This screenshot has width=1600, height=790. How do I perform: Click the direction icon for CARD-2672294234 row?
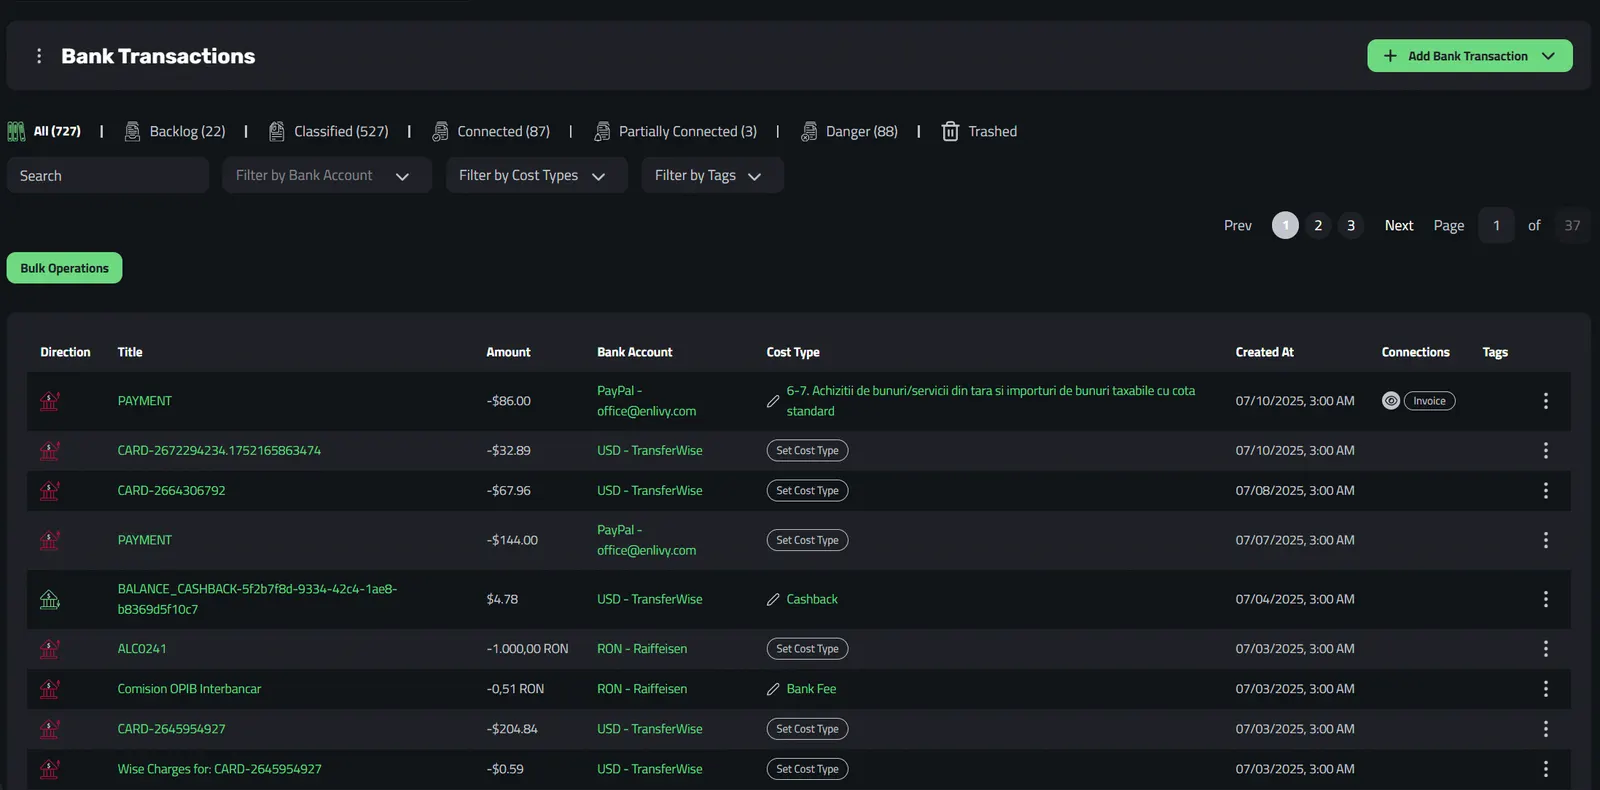click(x=49, y=450)
